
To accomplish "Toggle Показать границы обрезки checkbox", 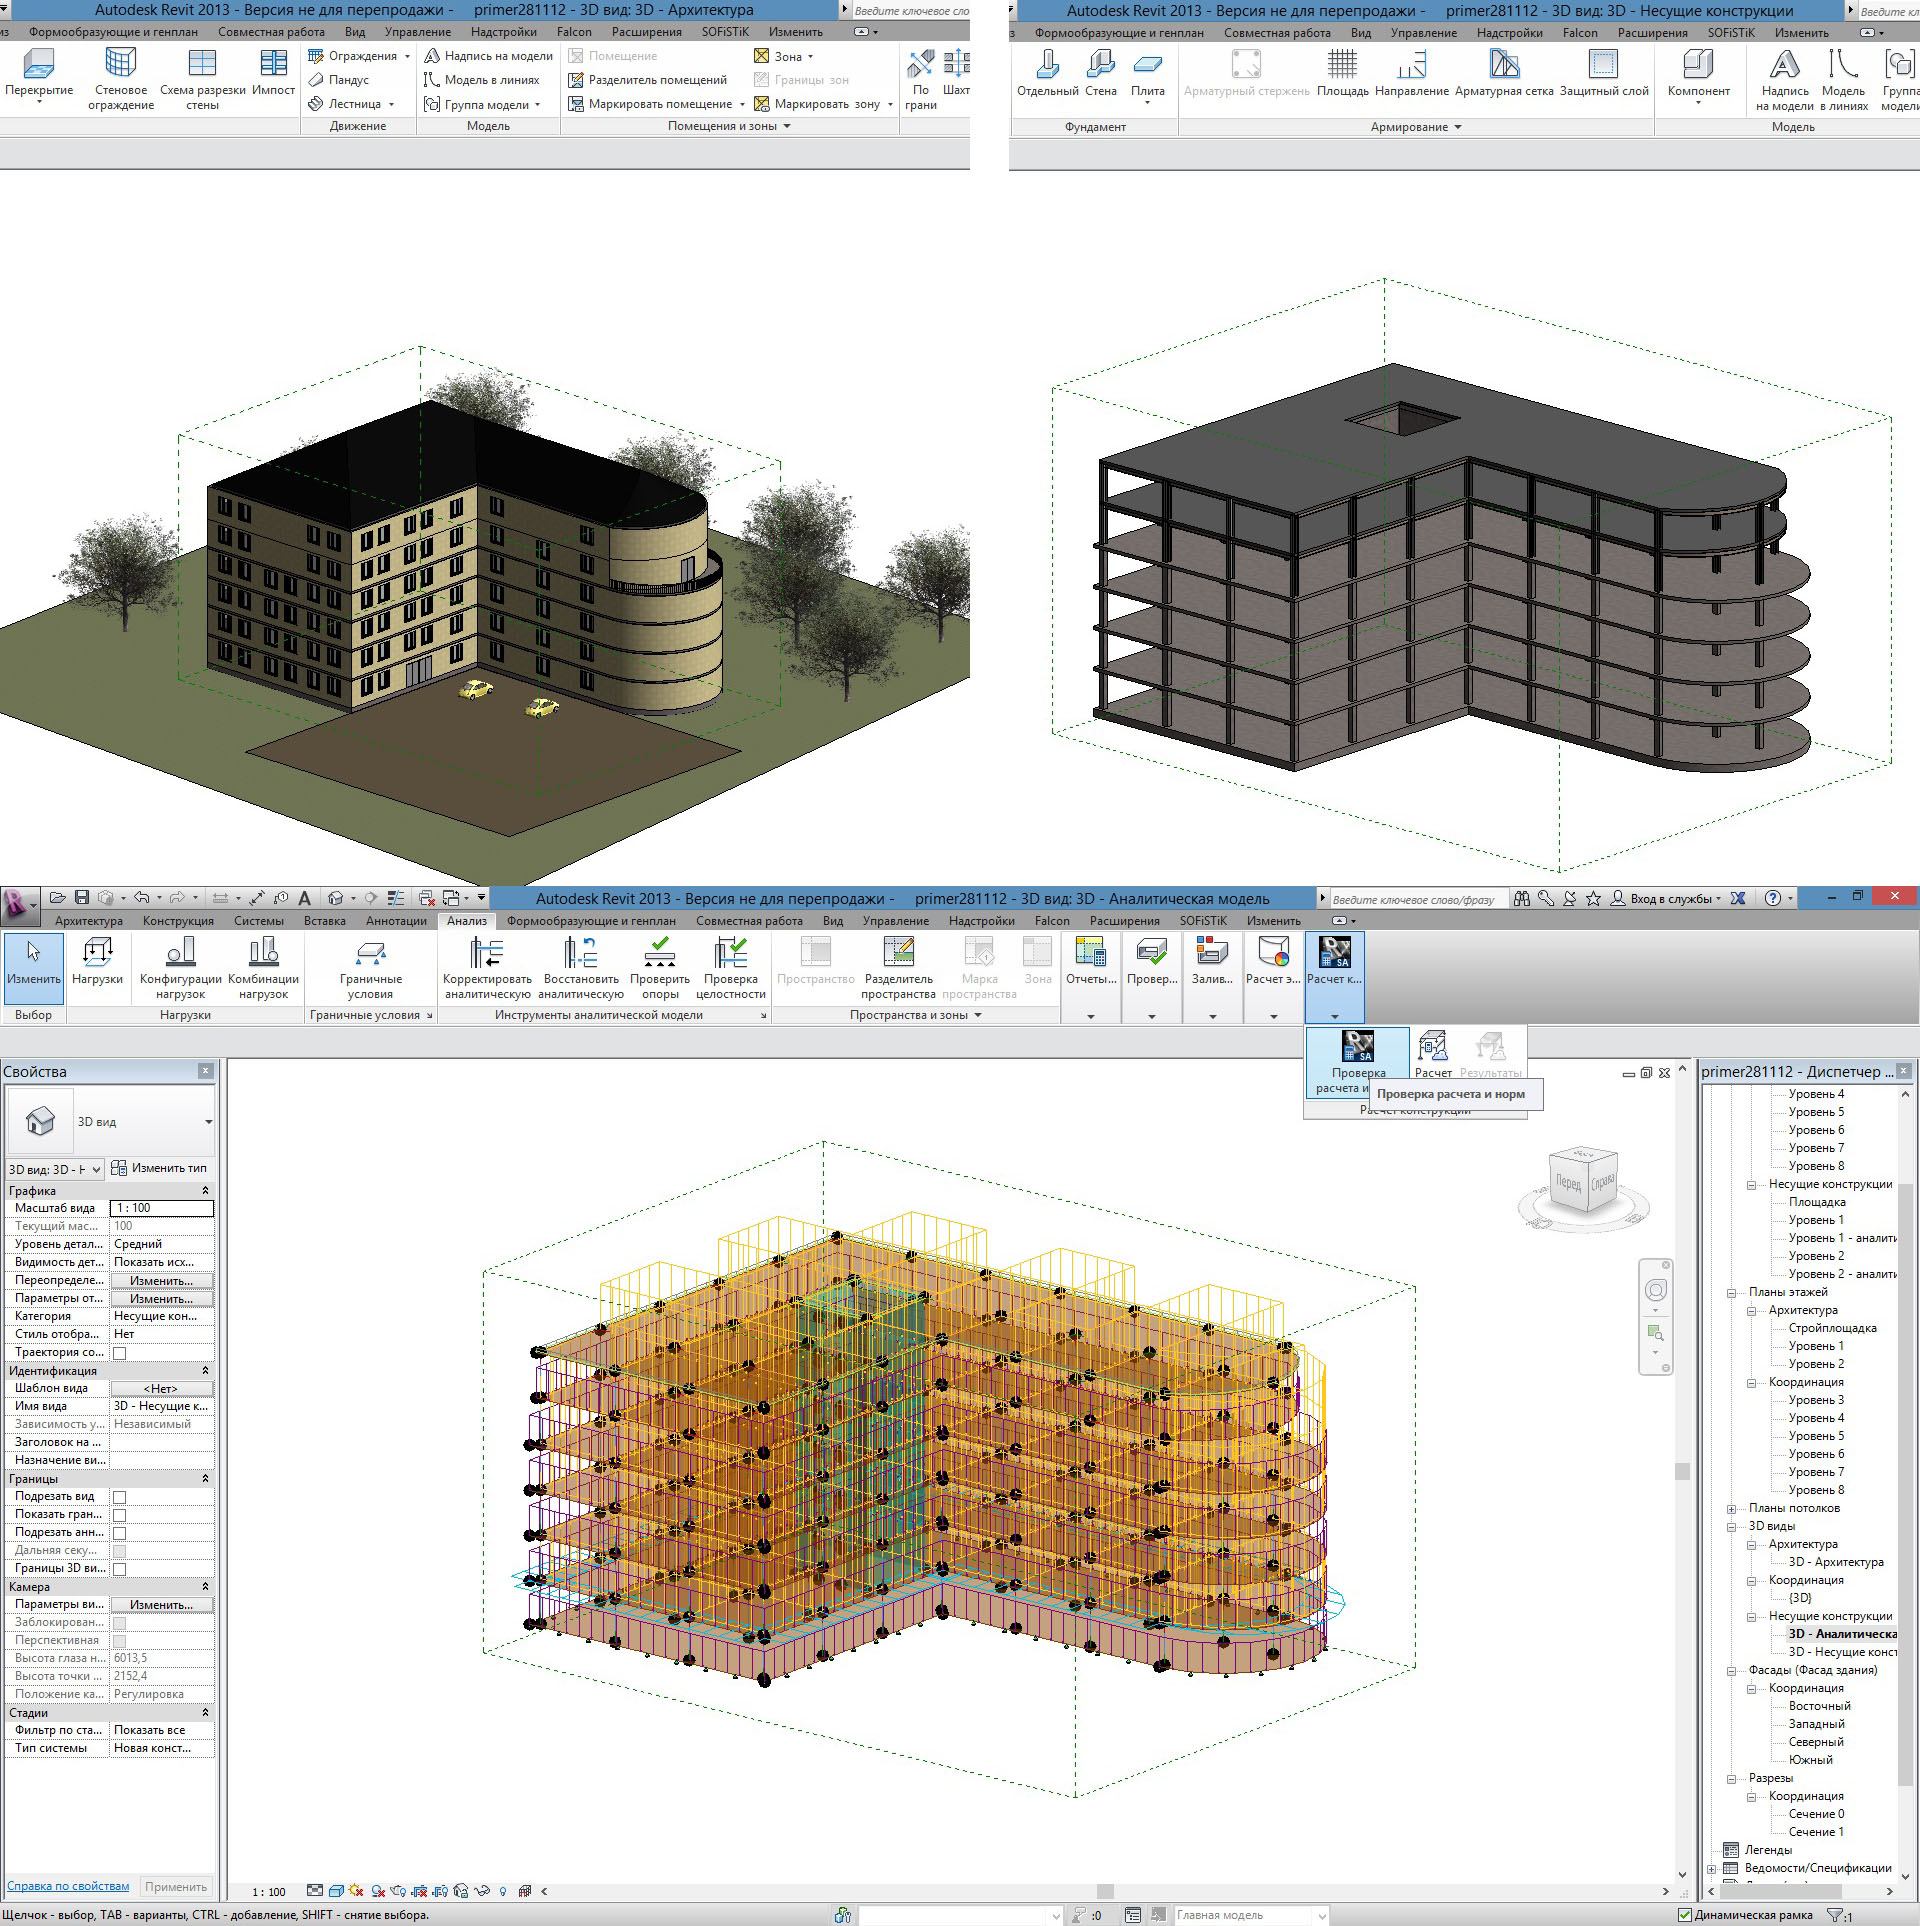I will click(119, 1515).
